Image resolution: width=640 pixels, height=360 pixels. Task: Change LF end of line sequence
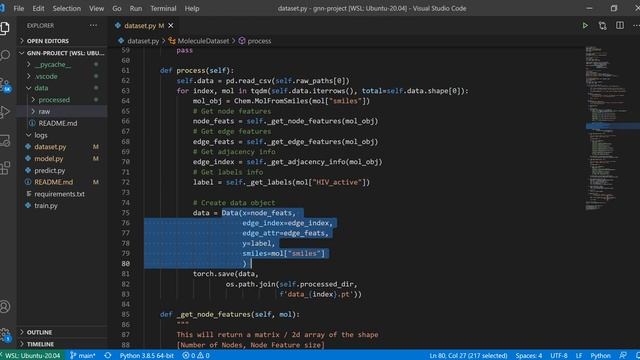(578, 356)
